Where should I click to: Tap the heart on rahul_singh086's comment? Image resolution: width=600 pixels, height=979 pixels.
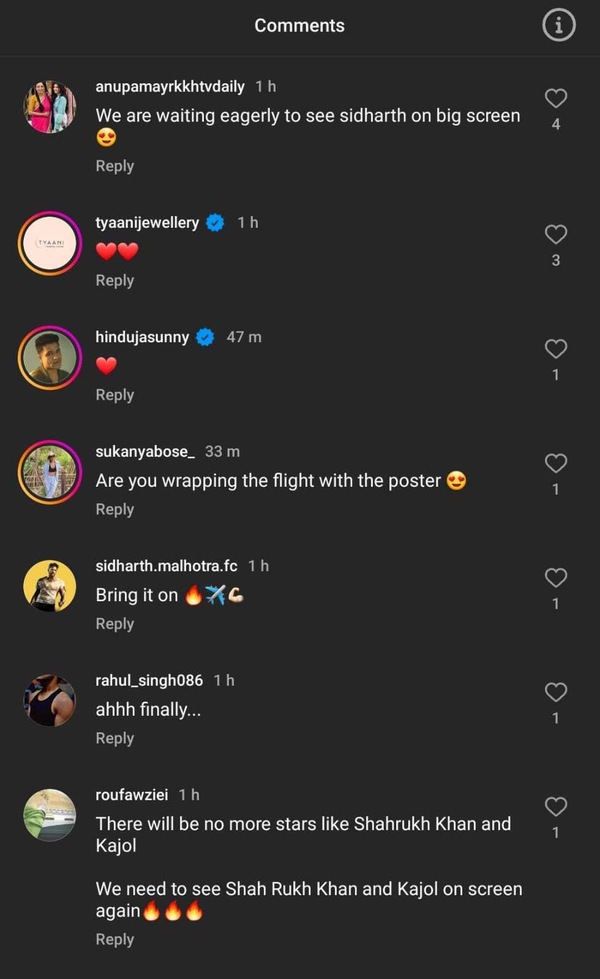pos(556,691)
